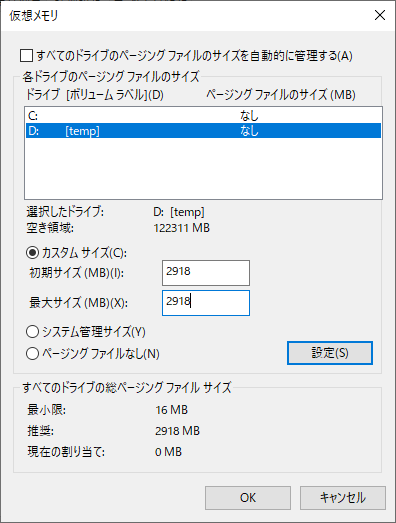Select the D: [temp] drive row

pyautogui.click(x=203, y=131)
